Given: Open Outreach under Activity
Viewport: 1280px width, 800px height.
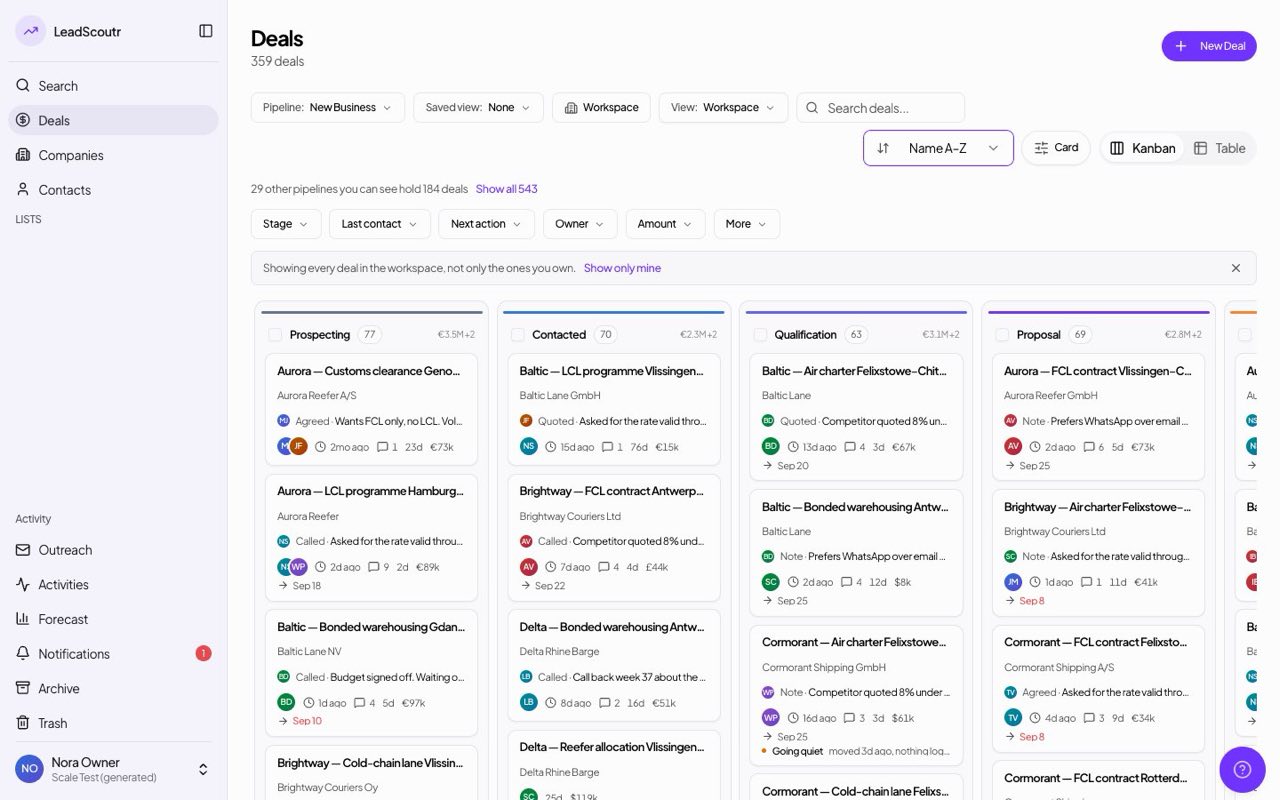Looking at the screenshot, I should [113, 550].
